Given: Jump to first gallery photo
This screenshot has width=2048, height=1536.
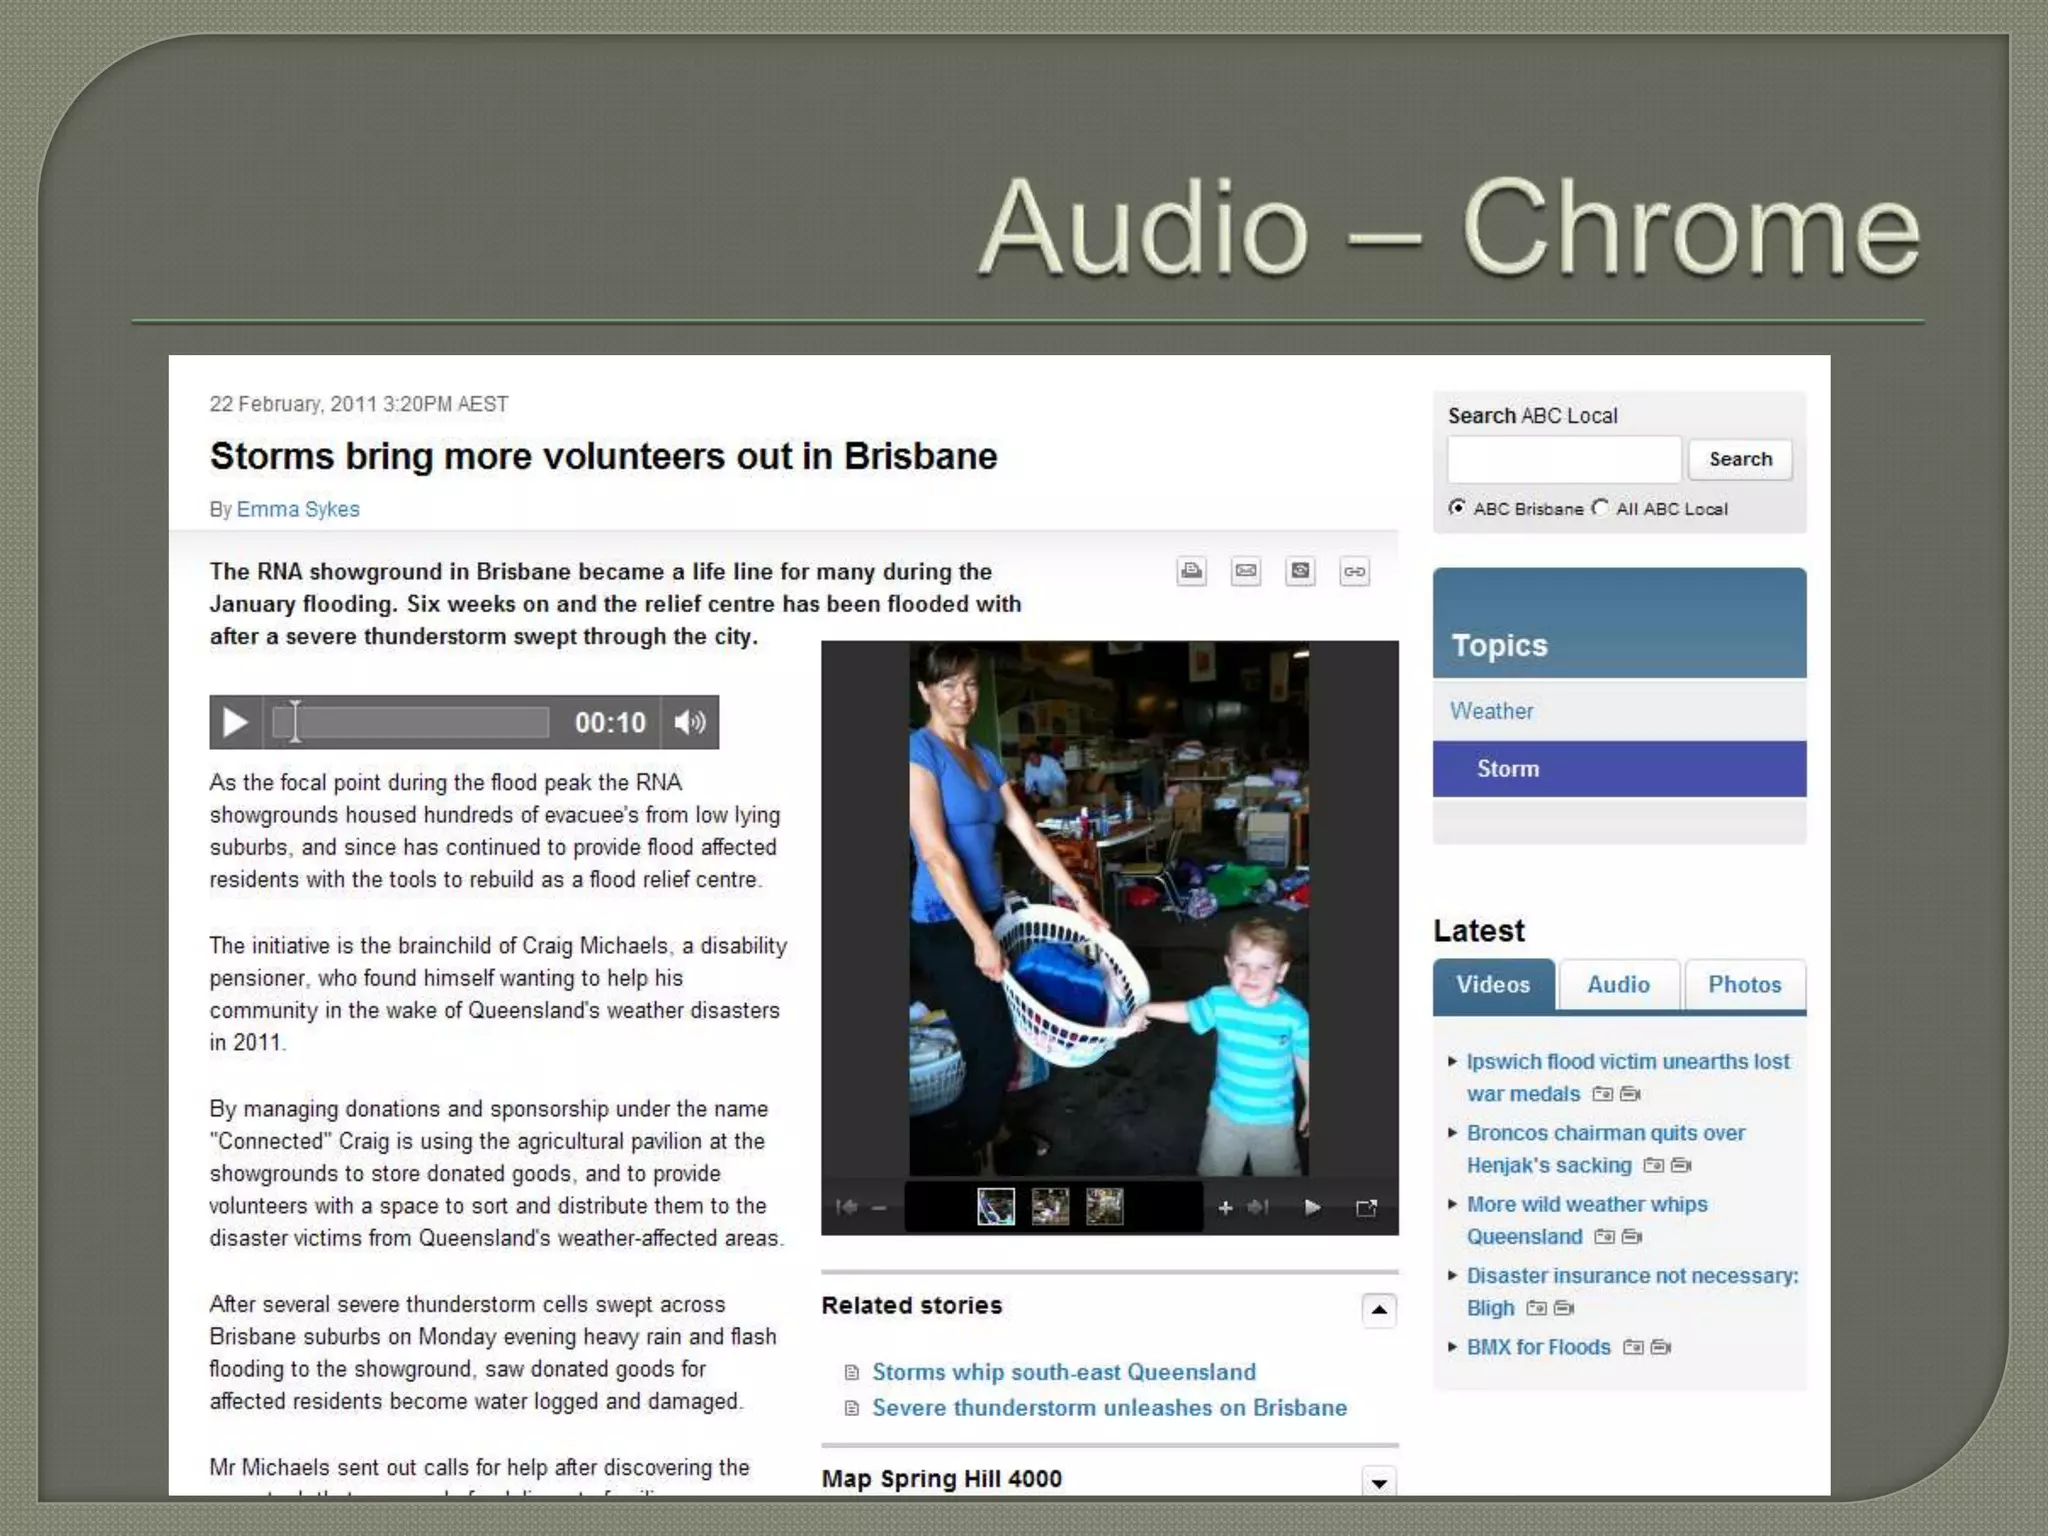Looking at the screenshot, I should tap(846, 1208).
